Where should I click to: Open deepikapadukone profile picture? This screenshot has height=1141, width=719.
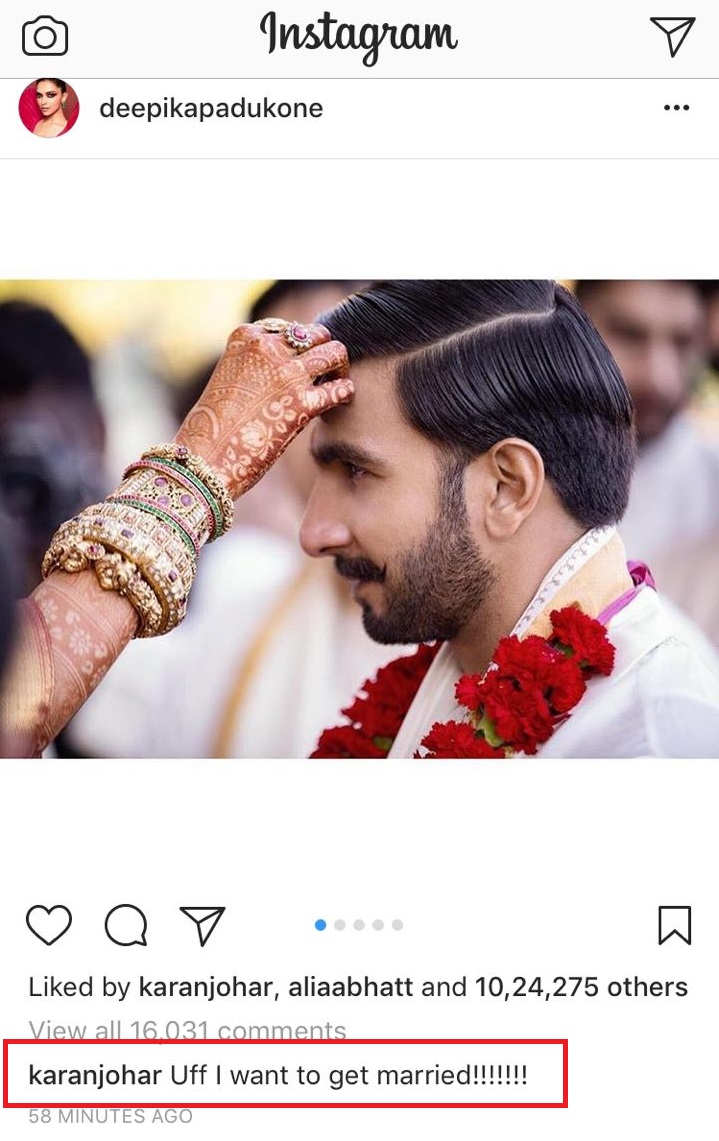point(49,108)
